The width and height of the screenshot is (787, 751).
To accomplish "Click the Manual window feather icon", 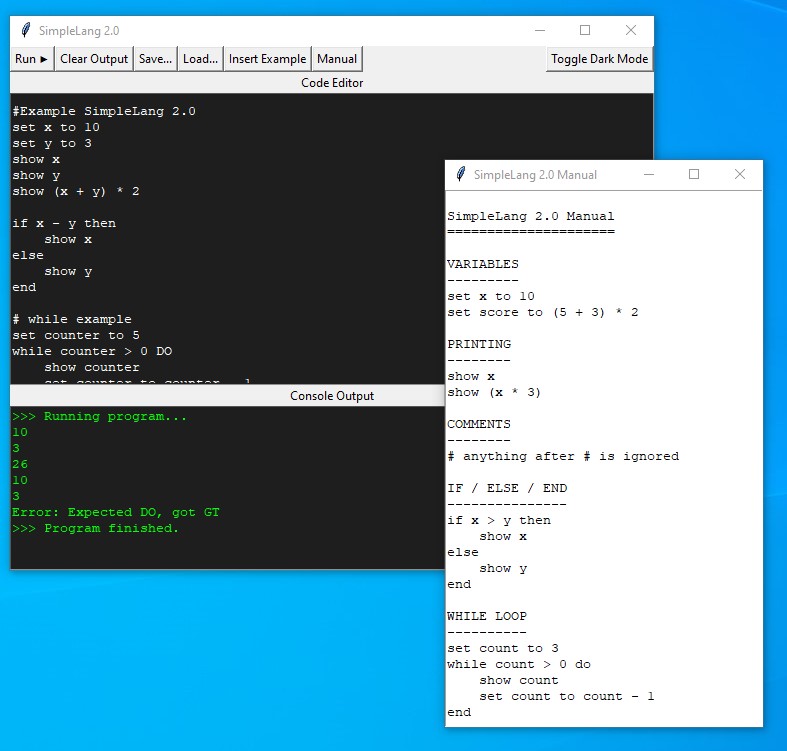I will click(x=461, y=174).
